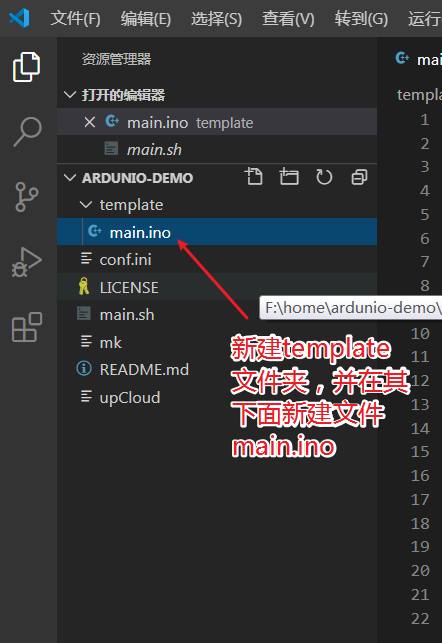This screenshot has width=442, height=643.
Task: Open the Search view icon
Action: coord(27,131)
